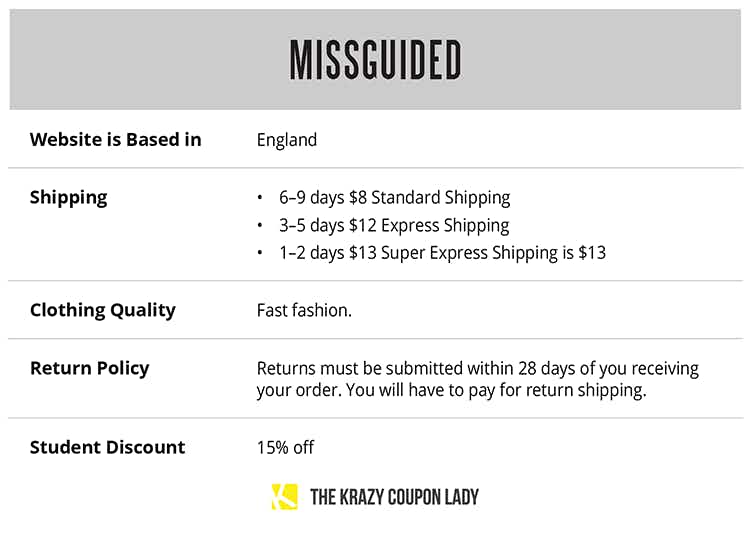
Task: Select the "Website is Based in" row label
Action: coord(115,140)
